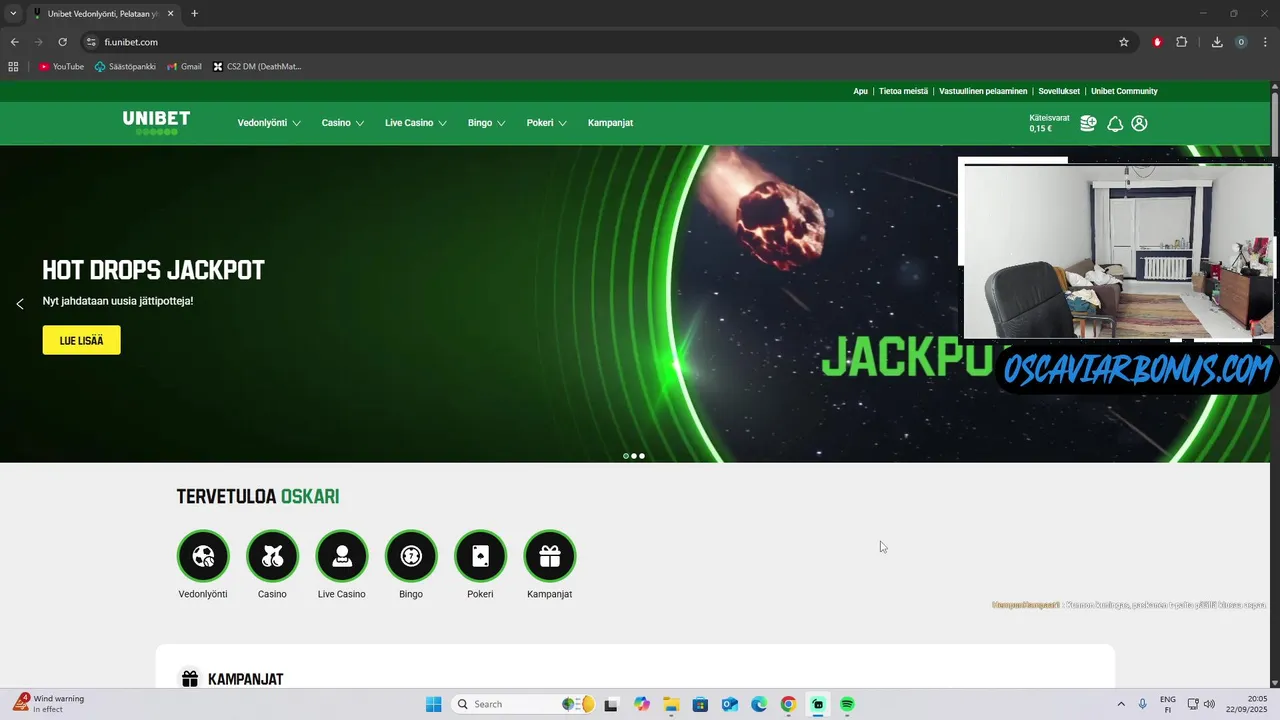This screenshot has height=720, width=1280.
Task: Show the previous banner slide
Action: pyautogui.click(x=20, y=304)
